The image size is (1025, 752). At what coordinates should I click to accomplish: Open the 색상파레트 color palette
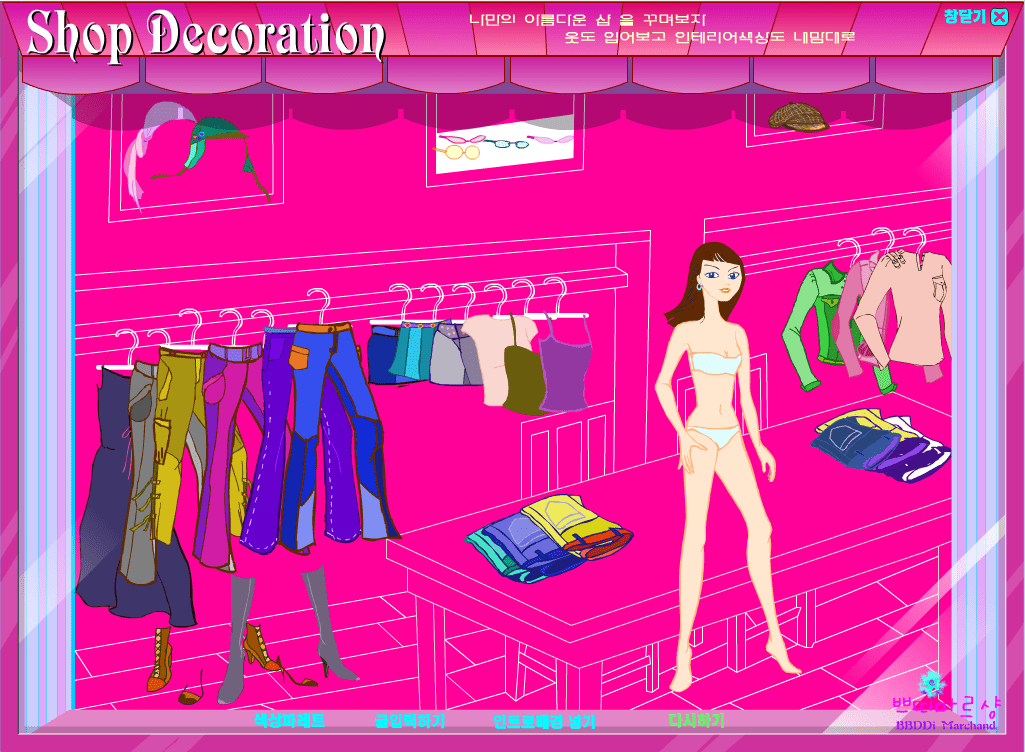(x=289, y=721)
